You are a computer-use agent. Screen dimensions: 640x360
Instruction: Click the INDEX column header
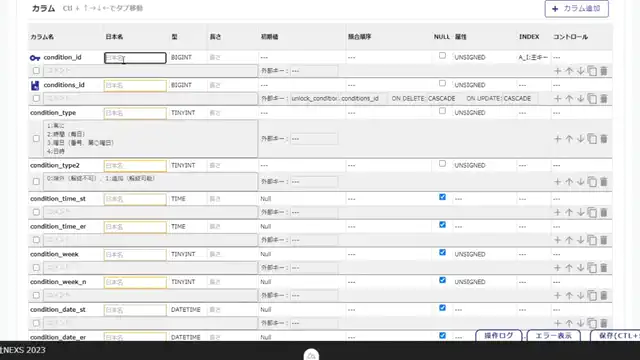click(529, 37)
